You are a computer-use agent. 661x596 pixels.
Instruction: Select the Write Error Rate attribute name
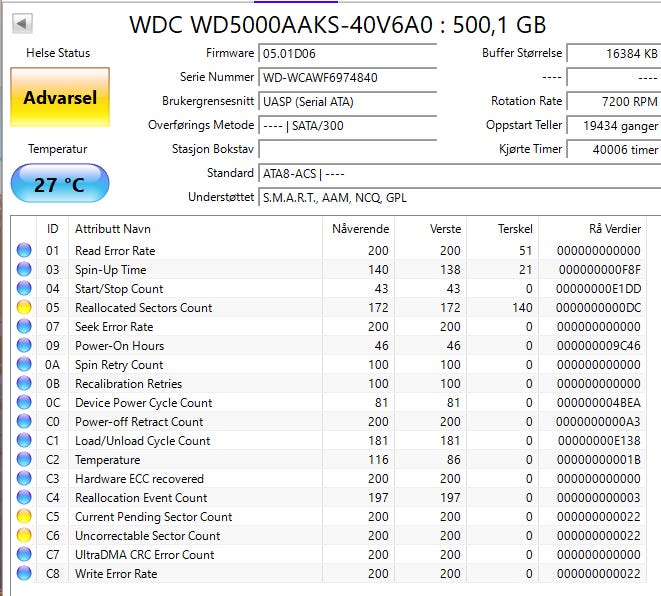point(116,574)
